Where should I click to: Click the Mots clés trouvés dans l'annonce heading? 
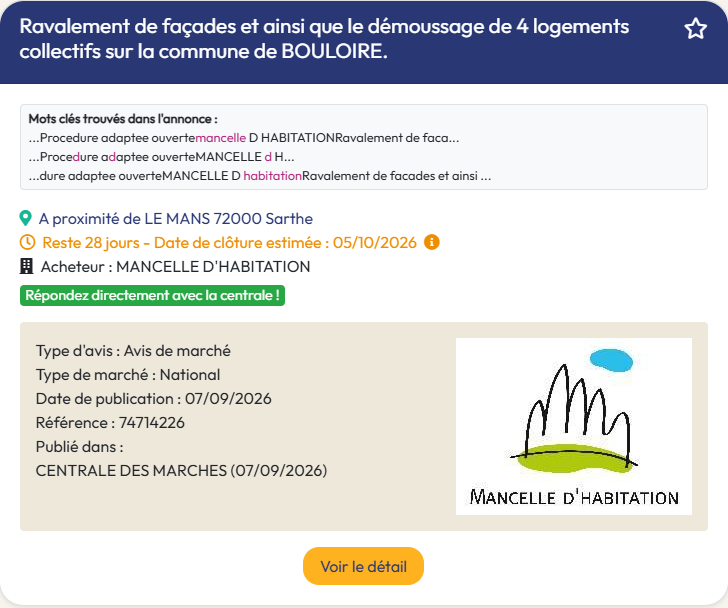(123, 119)
